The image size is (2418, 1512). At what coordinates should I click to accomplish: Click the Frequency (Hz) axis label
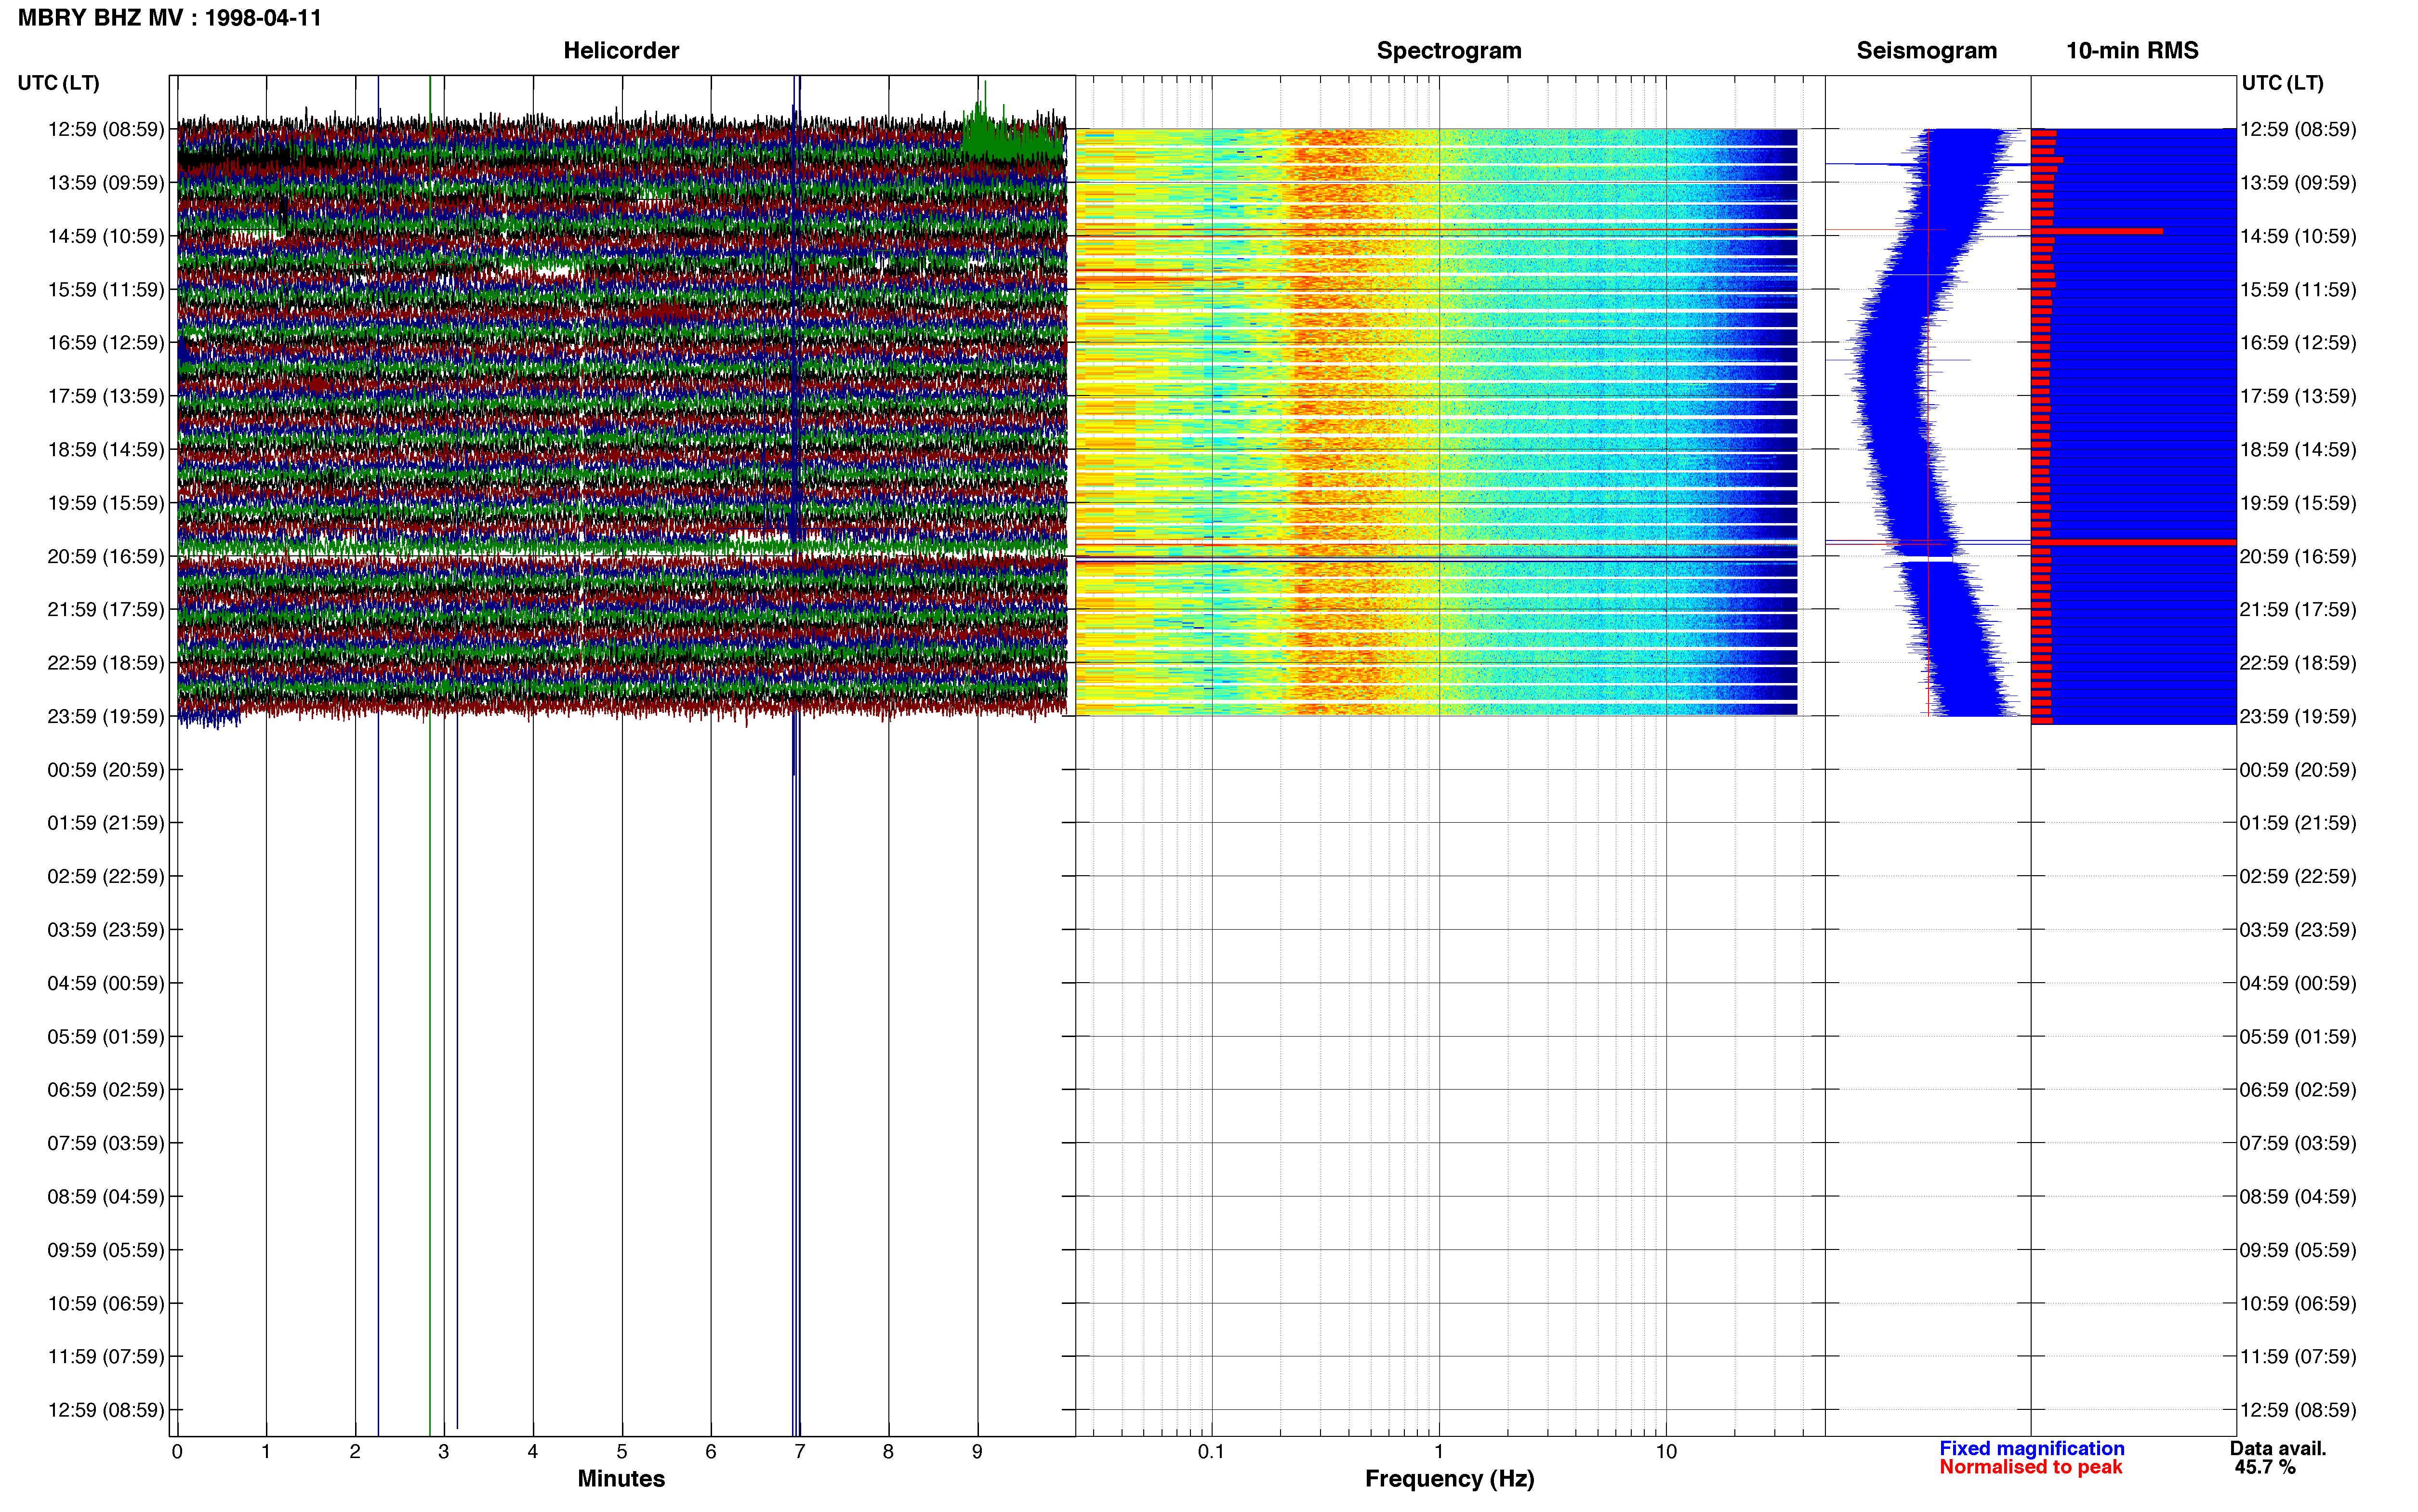tap(1449, 1479)
